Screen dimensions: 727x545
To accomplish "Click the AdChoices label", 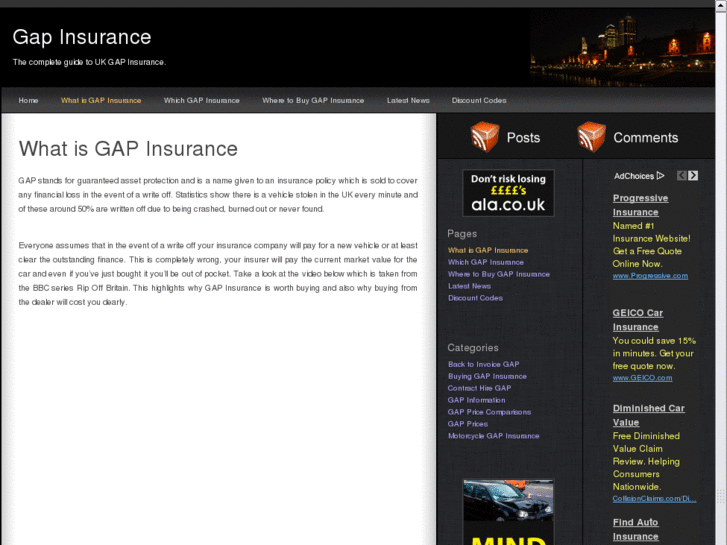I will (x=634, y=176).
